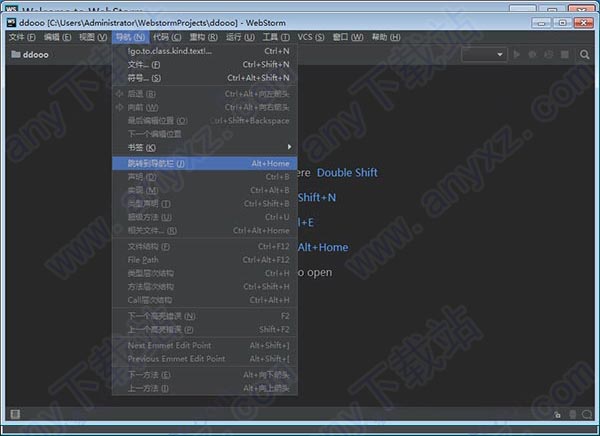Image resolution: width=600 pixels, height=436 pixels.
Task: Click the back arrow icon beside 后退
Action: coord(120,94)
